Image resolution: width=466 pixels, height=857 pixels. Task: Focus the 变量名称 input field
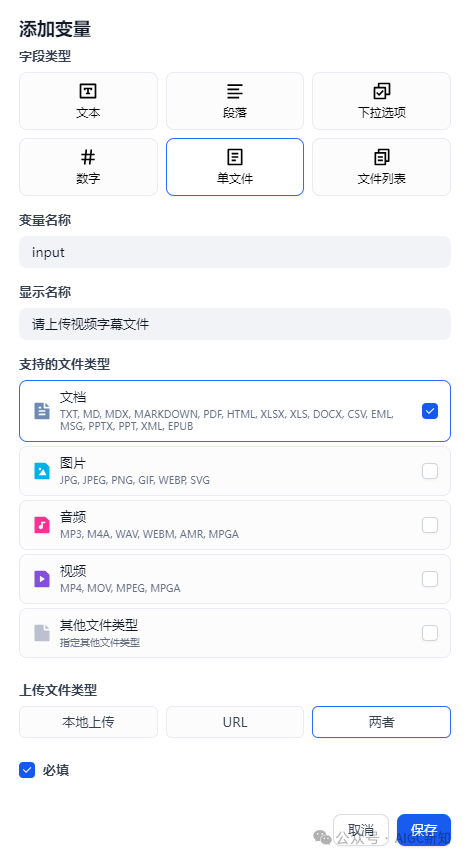235,252
